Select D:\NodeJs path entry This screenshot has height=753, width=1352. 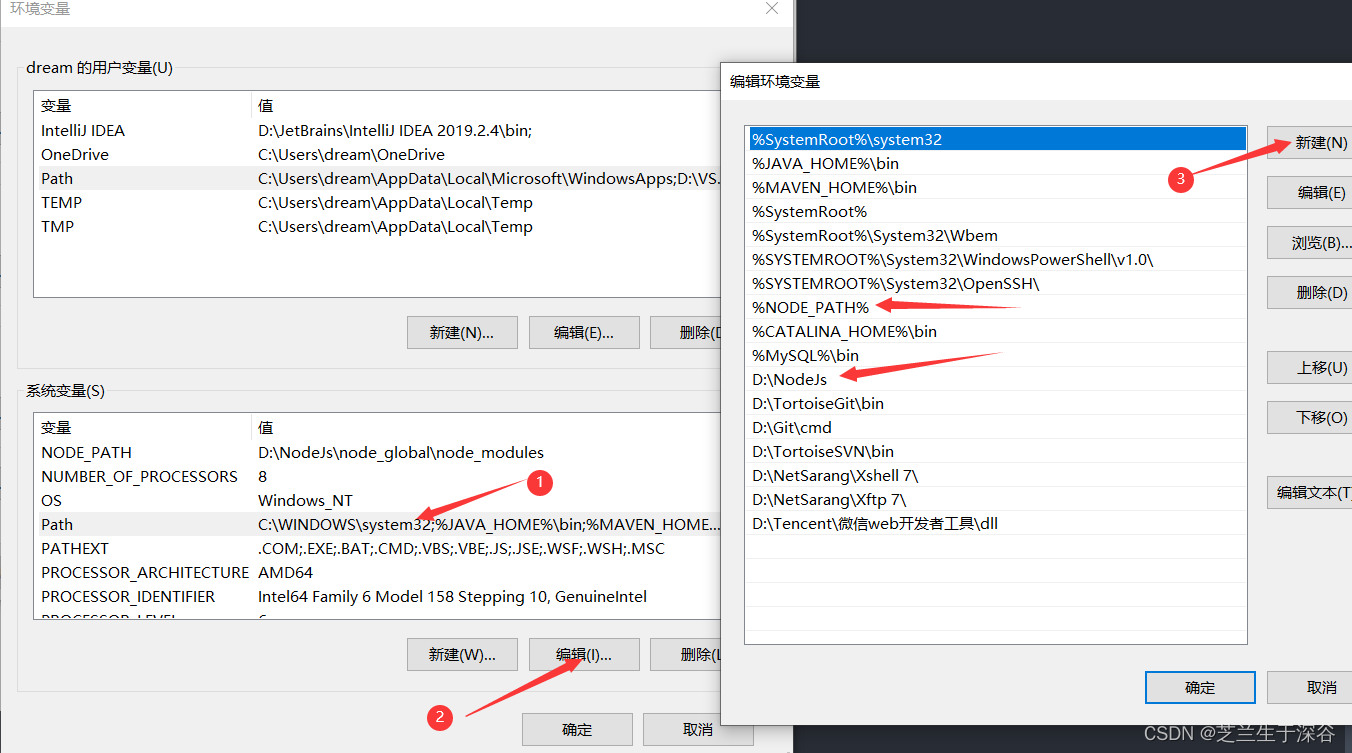(x=997, y=379)
